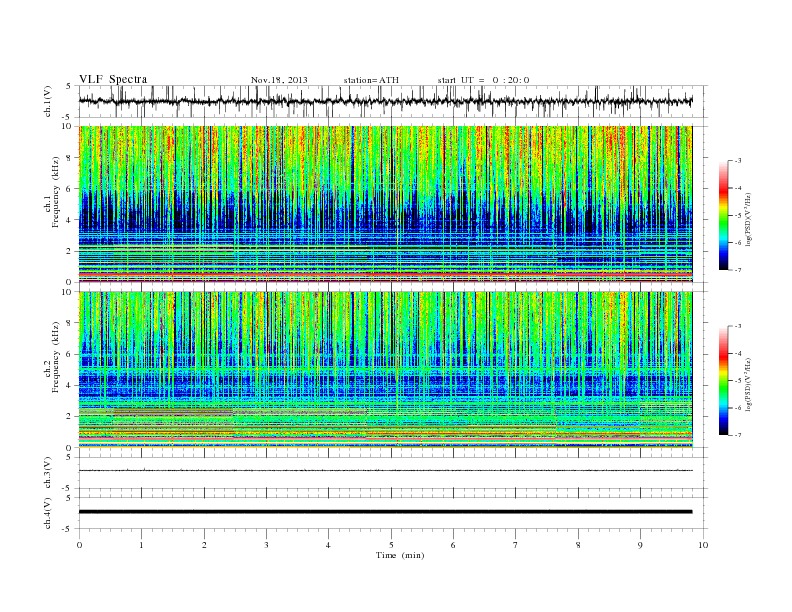Viewport: 792px width, 612px height.
Task: Click inside the ch.2 spectrogram panel
Action: point(385,370)
